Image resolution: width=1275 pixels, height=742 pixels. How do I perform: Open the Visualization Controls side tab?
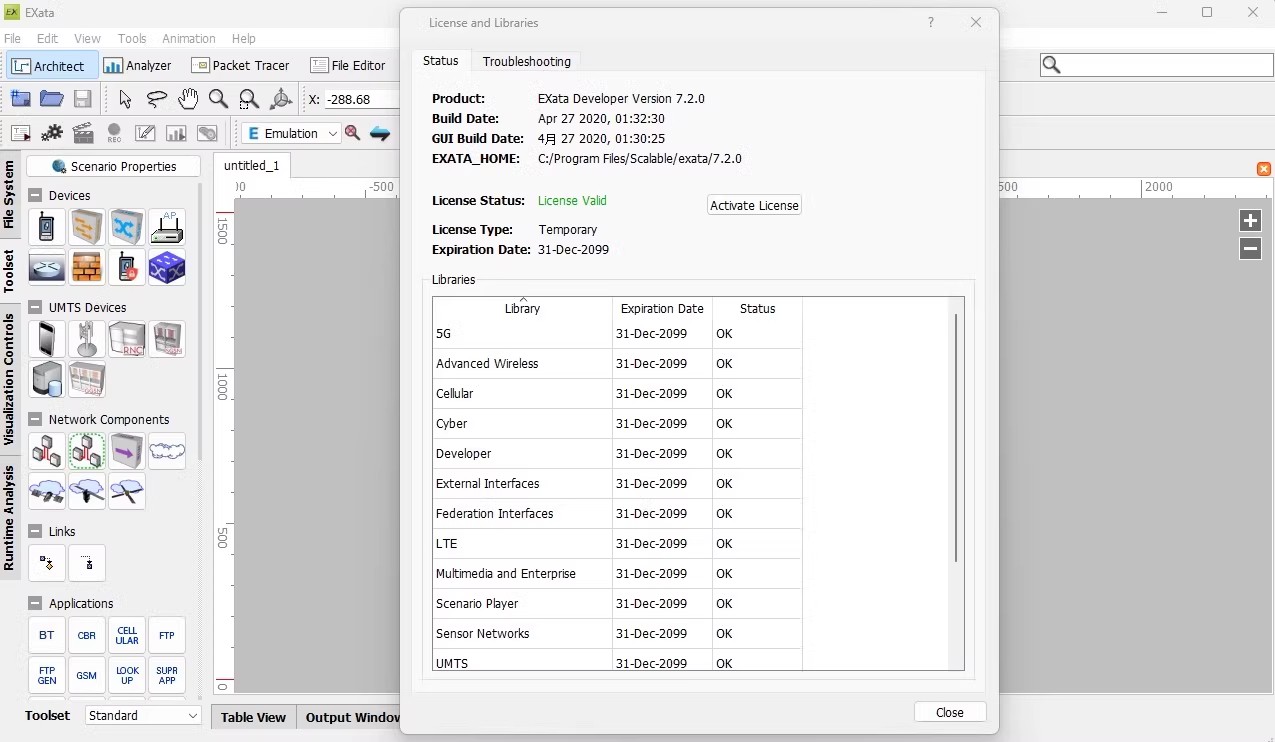9,379
